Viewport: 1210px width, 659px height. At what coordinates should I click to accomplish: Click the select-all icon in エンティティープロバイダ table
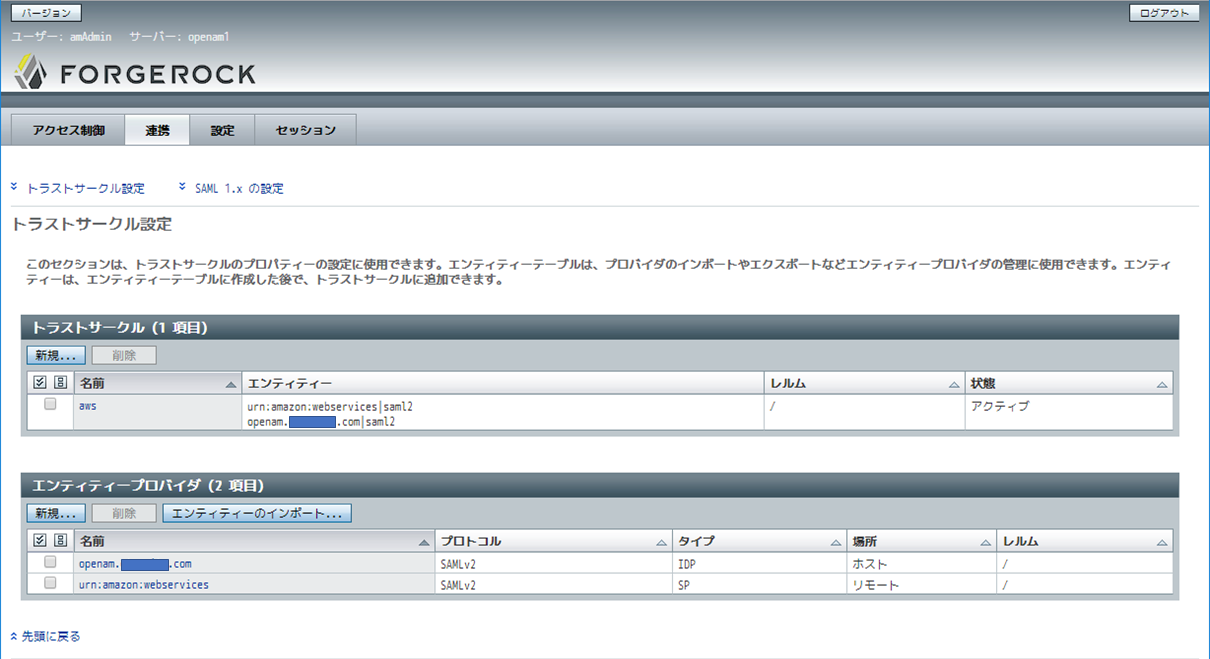pyautogui.click(x=37, y=540)
